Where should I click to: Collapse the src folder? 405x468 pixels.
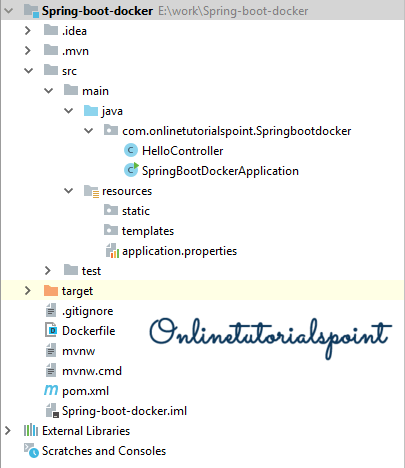(x=29, y=71)
